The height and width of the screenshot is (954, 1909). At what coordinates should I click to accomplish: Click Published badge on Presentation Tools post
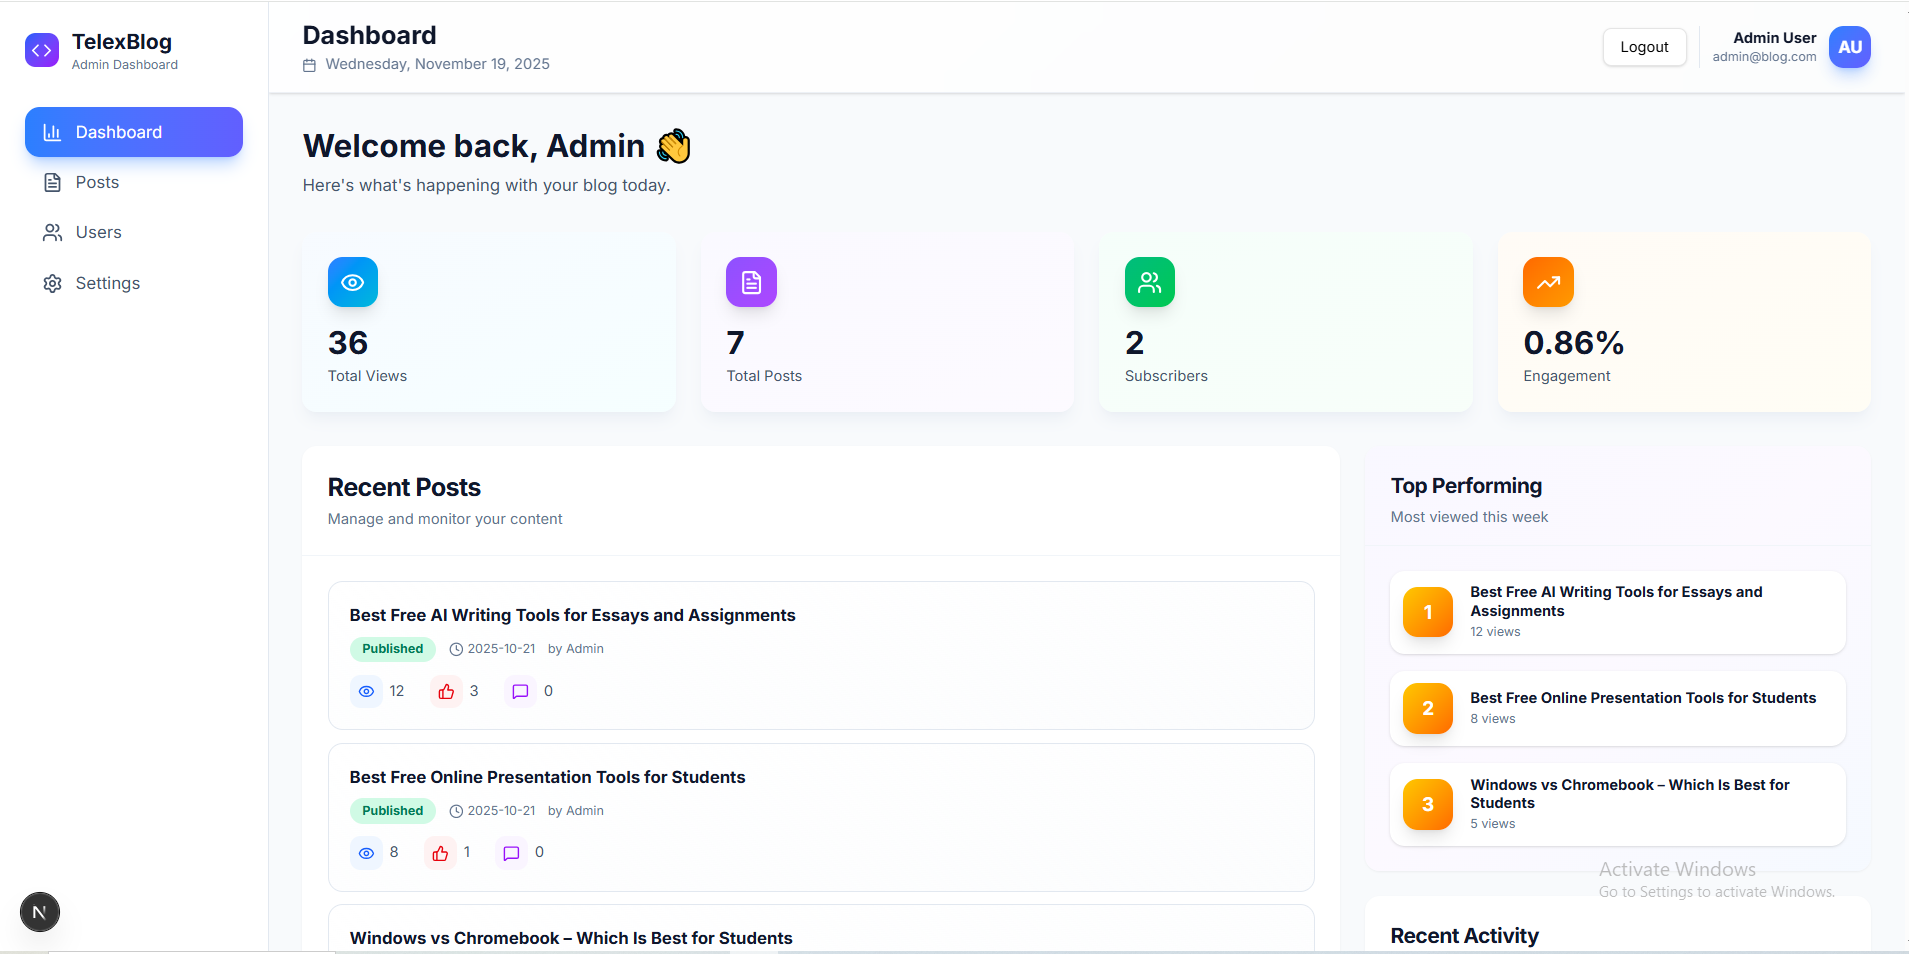click(x=392, y=811)
